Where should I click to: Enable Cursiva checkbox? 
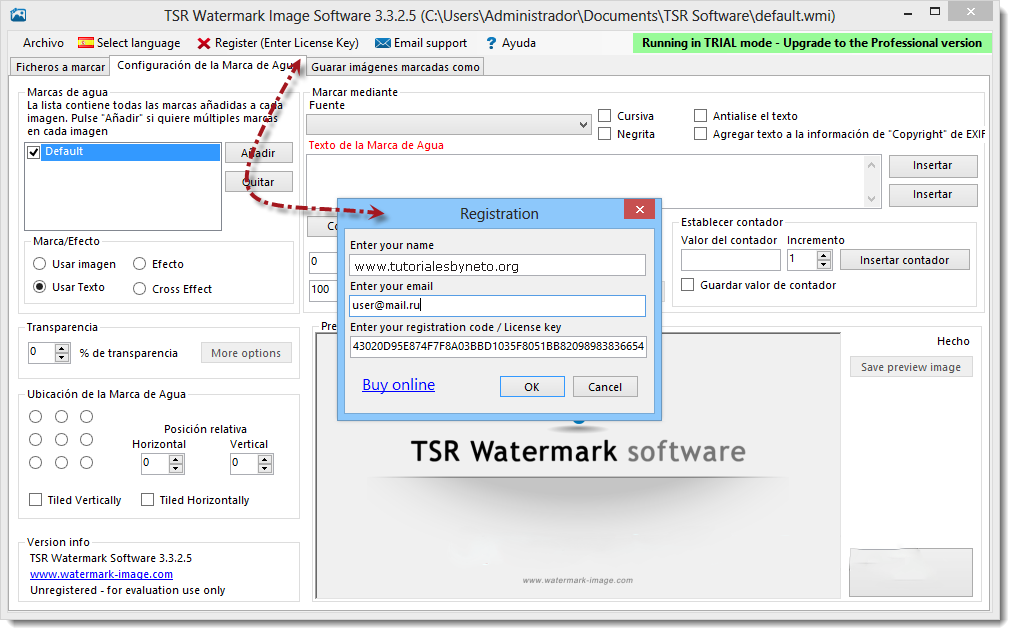point(605,116)
